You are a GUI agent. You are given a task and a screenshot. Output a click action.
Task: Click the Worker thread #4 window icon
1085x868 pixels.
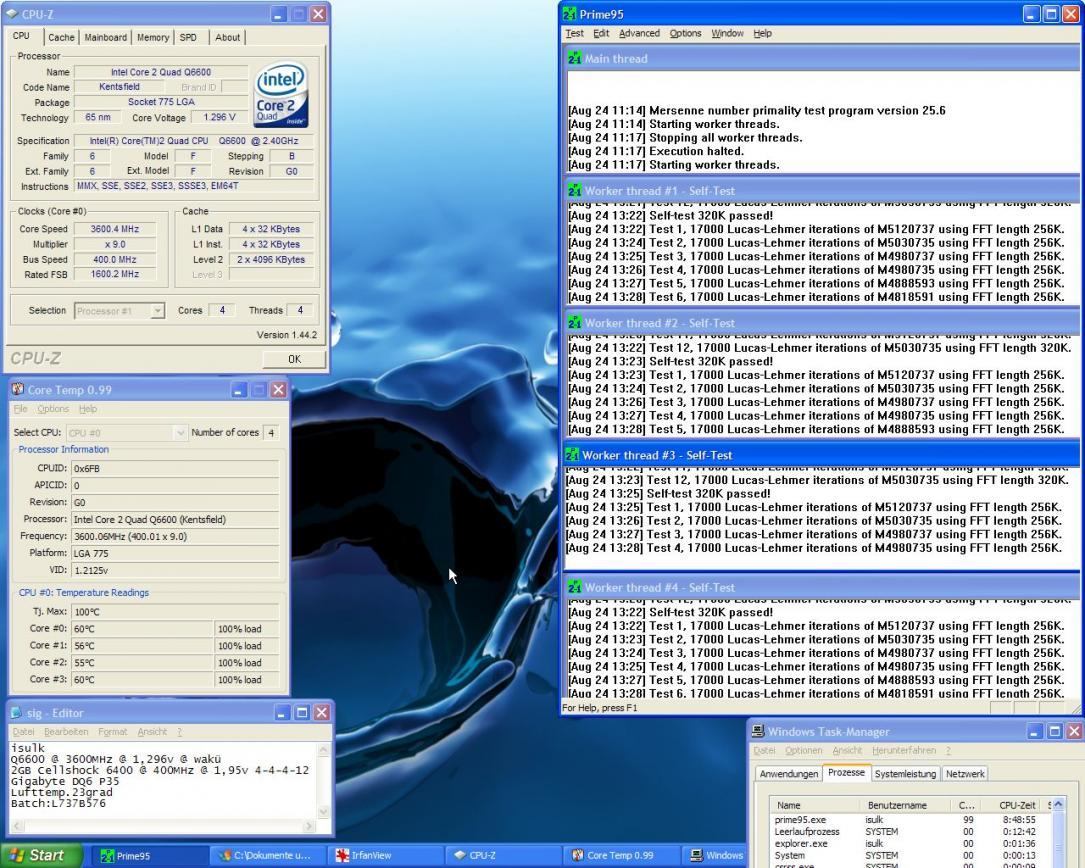574,587
